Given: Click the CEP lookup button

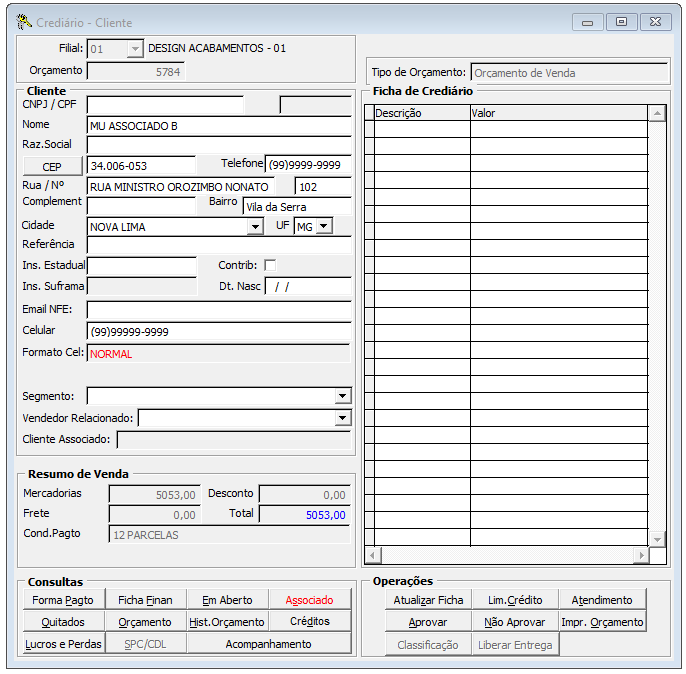Looking at the screenshot, I should pos(53,165).
